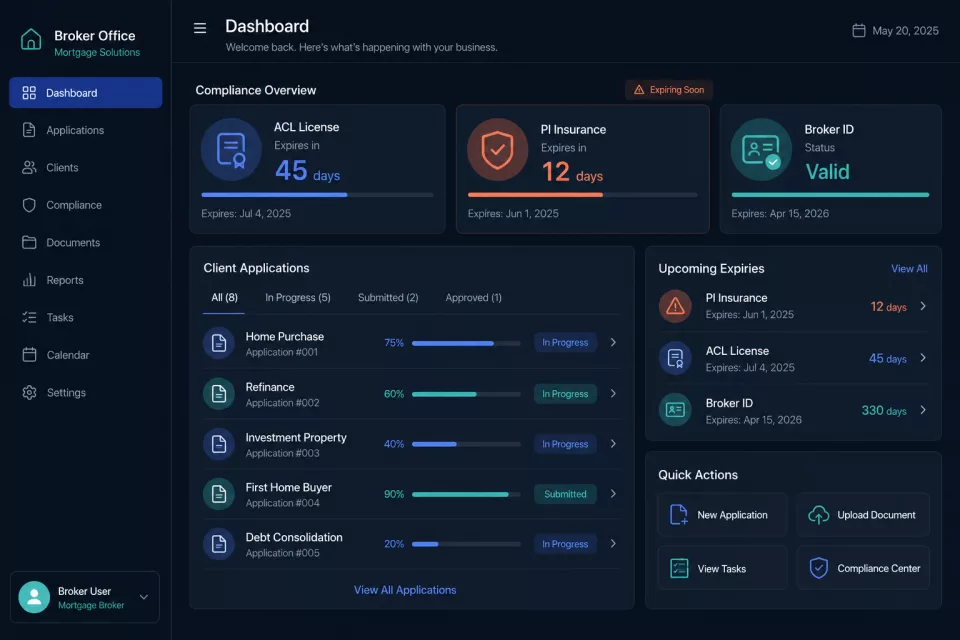Expand Broker ID expiry chevron in Upcoming Expiries
960x640 pixels.
(923, 410)
